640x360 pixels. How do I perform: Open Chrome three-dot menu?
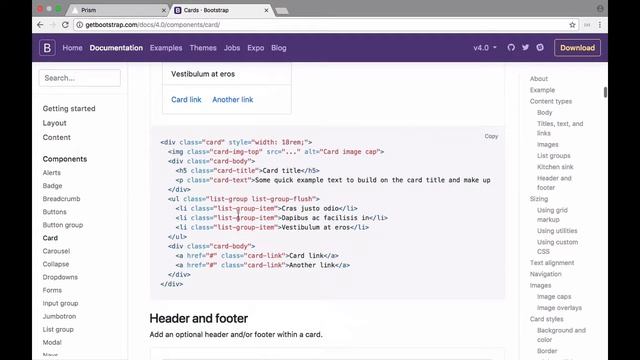click(x=600, y=25)
